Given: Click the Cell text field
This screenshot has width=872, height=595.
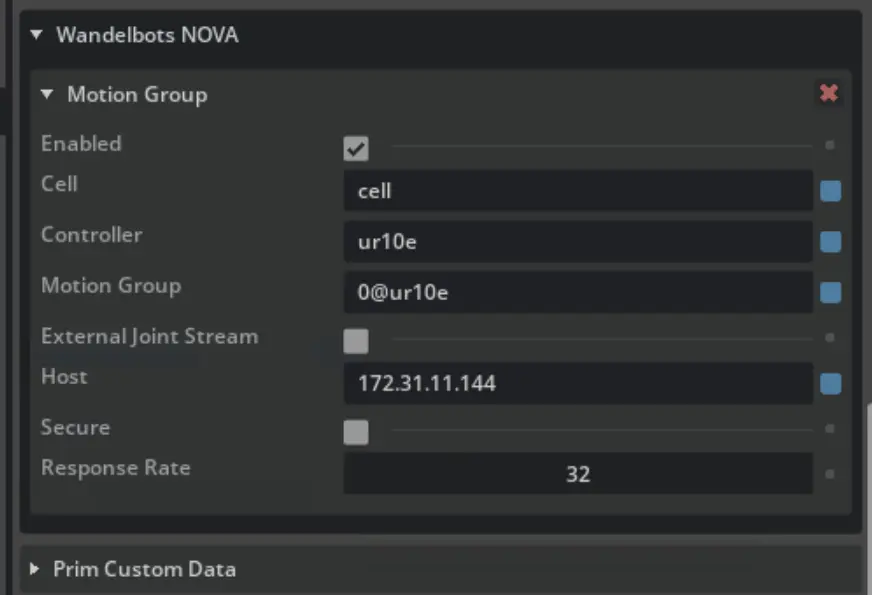Looking at the screenshot, I should (x=578, y=190).
